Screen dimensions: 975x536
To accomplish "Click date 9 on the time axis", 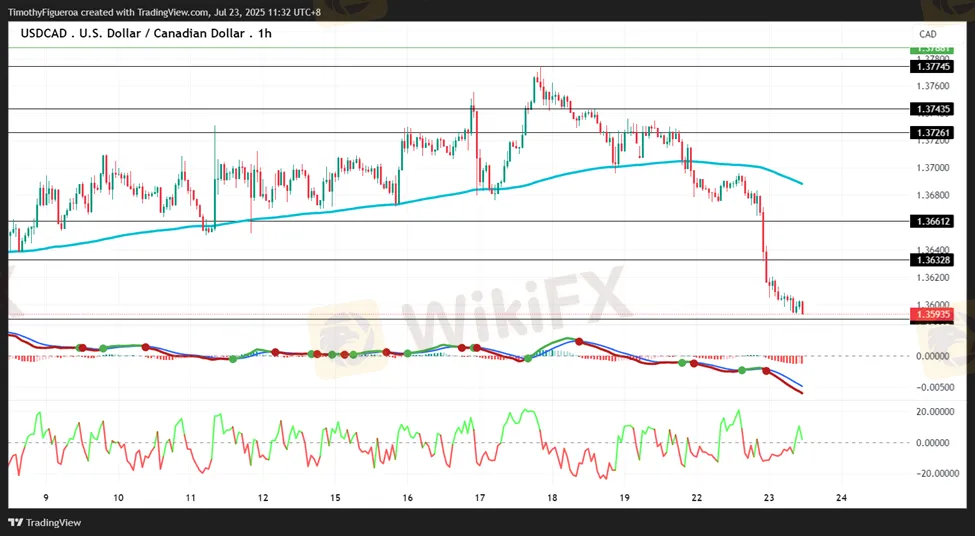I will click(x=47, y=498).
